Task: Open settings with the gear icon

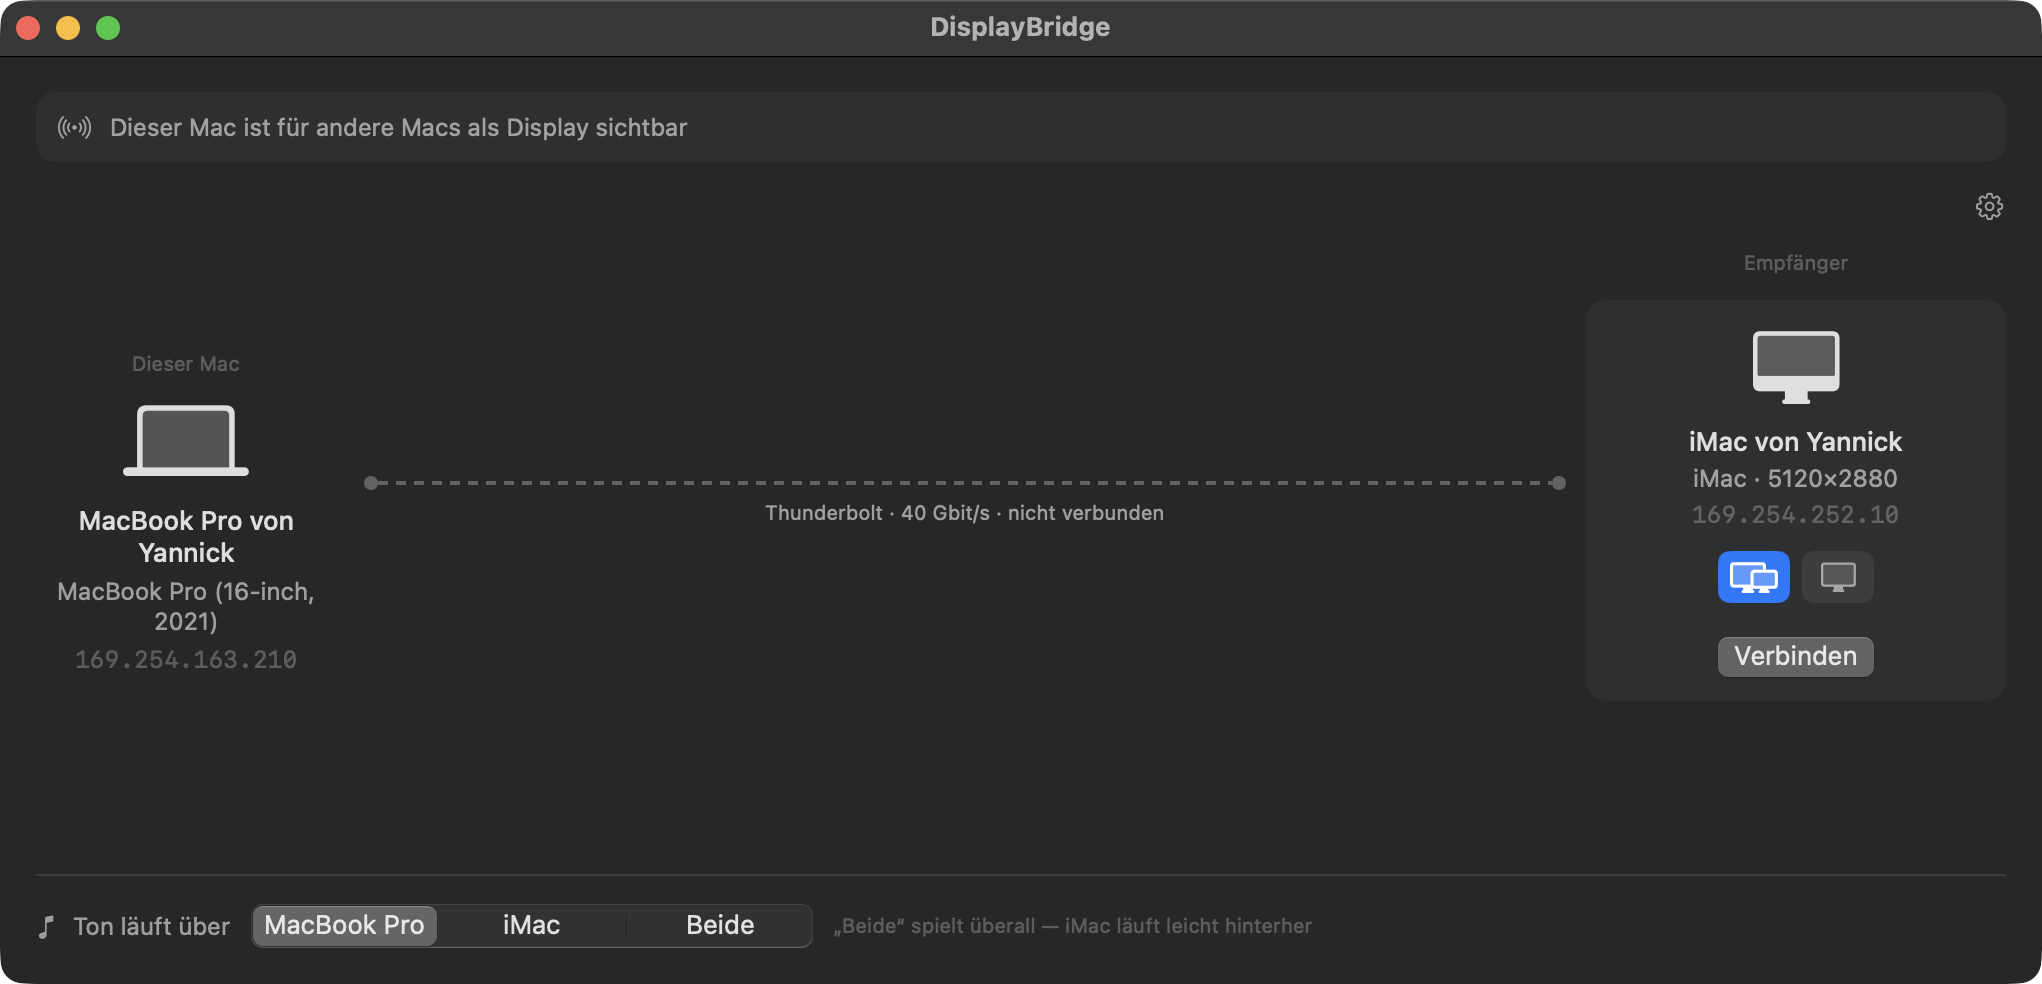Action: [x=1989, y=207]
